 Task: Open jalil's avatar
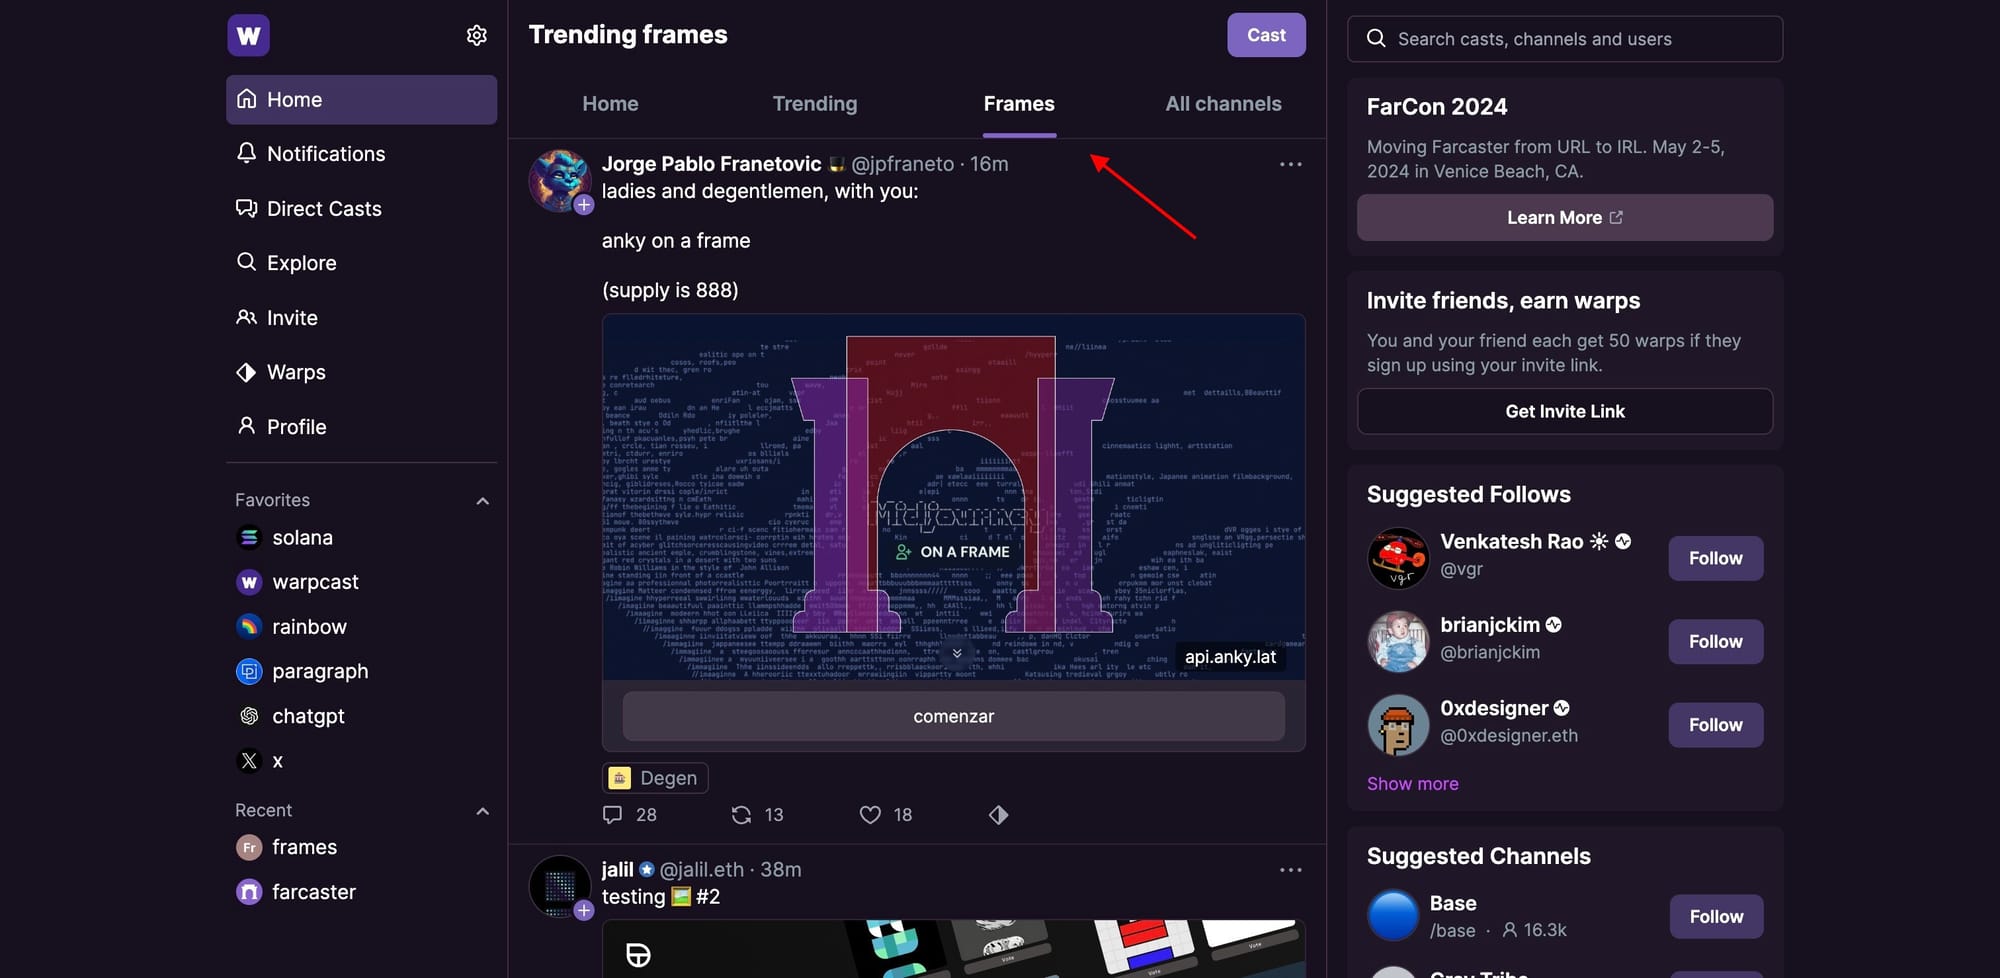coord(560,886)
